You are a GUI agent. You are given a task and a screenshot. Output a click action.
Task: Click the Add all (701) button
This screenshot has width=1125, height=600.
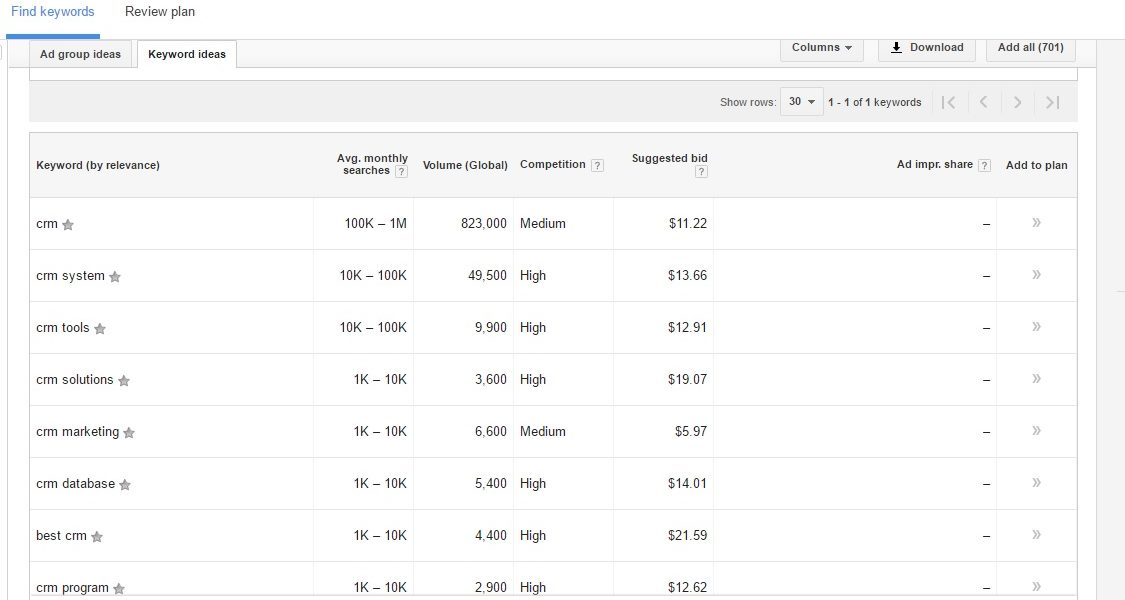point(1030,48)
